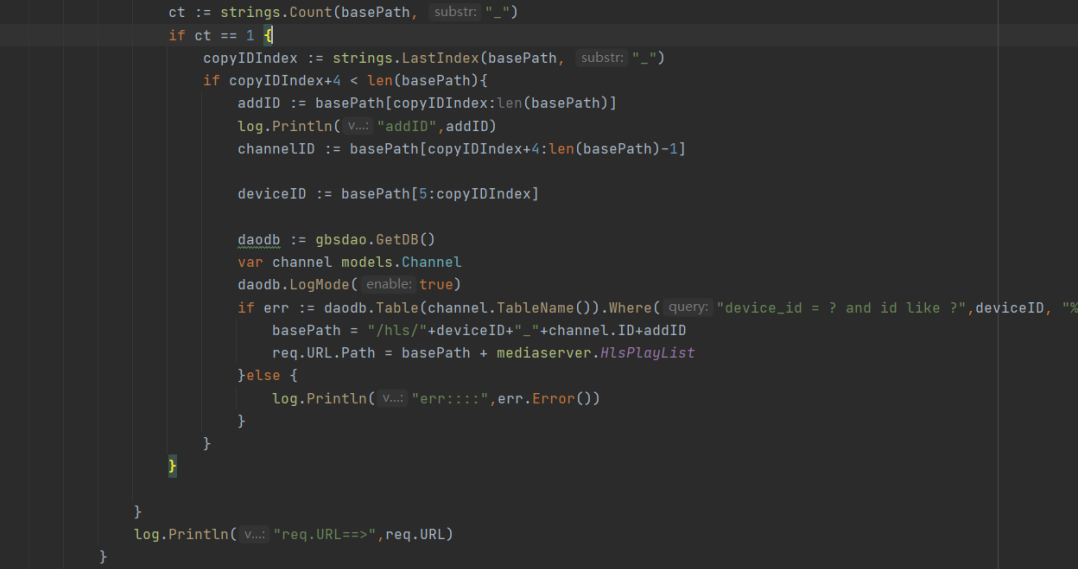The height and width of the screenshot is (569, 1078).
Task: Click the "channelID" variable declaration
Action: pos(276,148)
